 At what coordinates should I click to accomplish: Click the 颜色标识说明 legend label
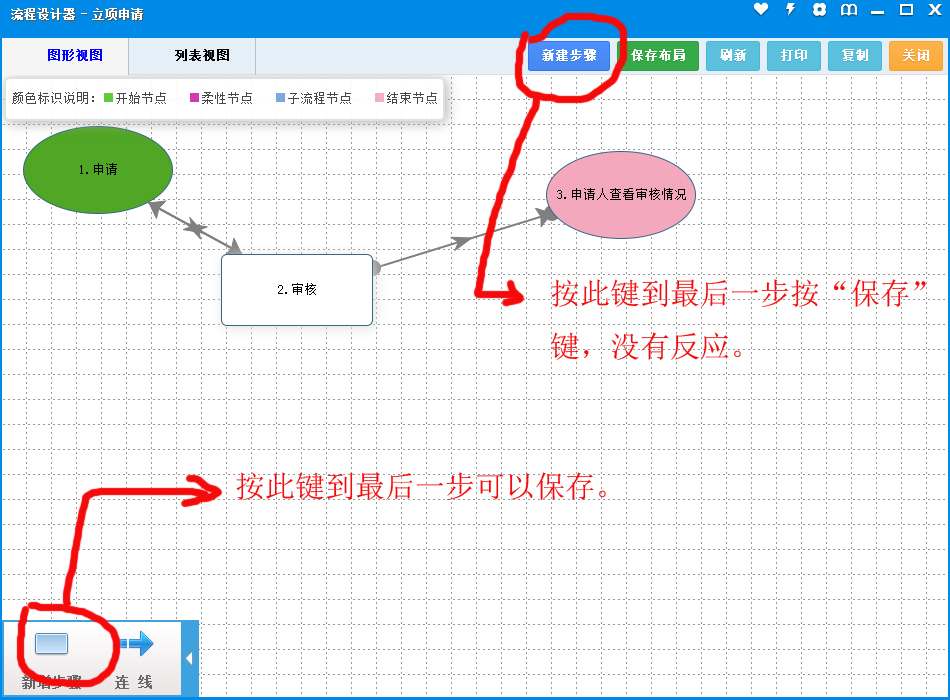point(53,98)
